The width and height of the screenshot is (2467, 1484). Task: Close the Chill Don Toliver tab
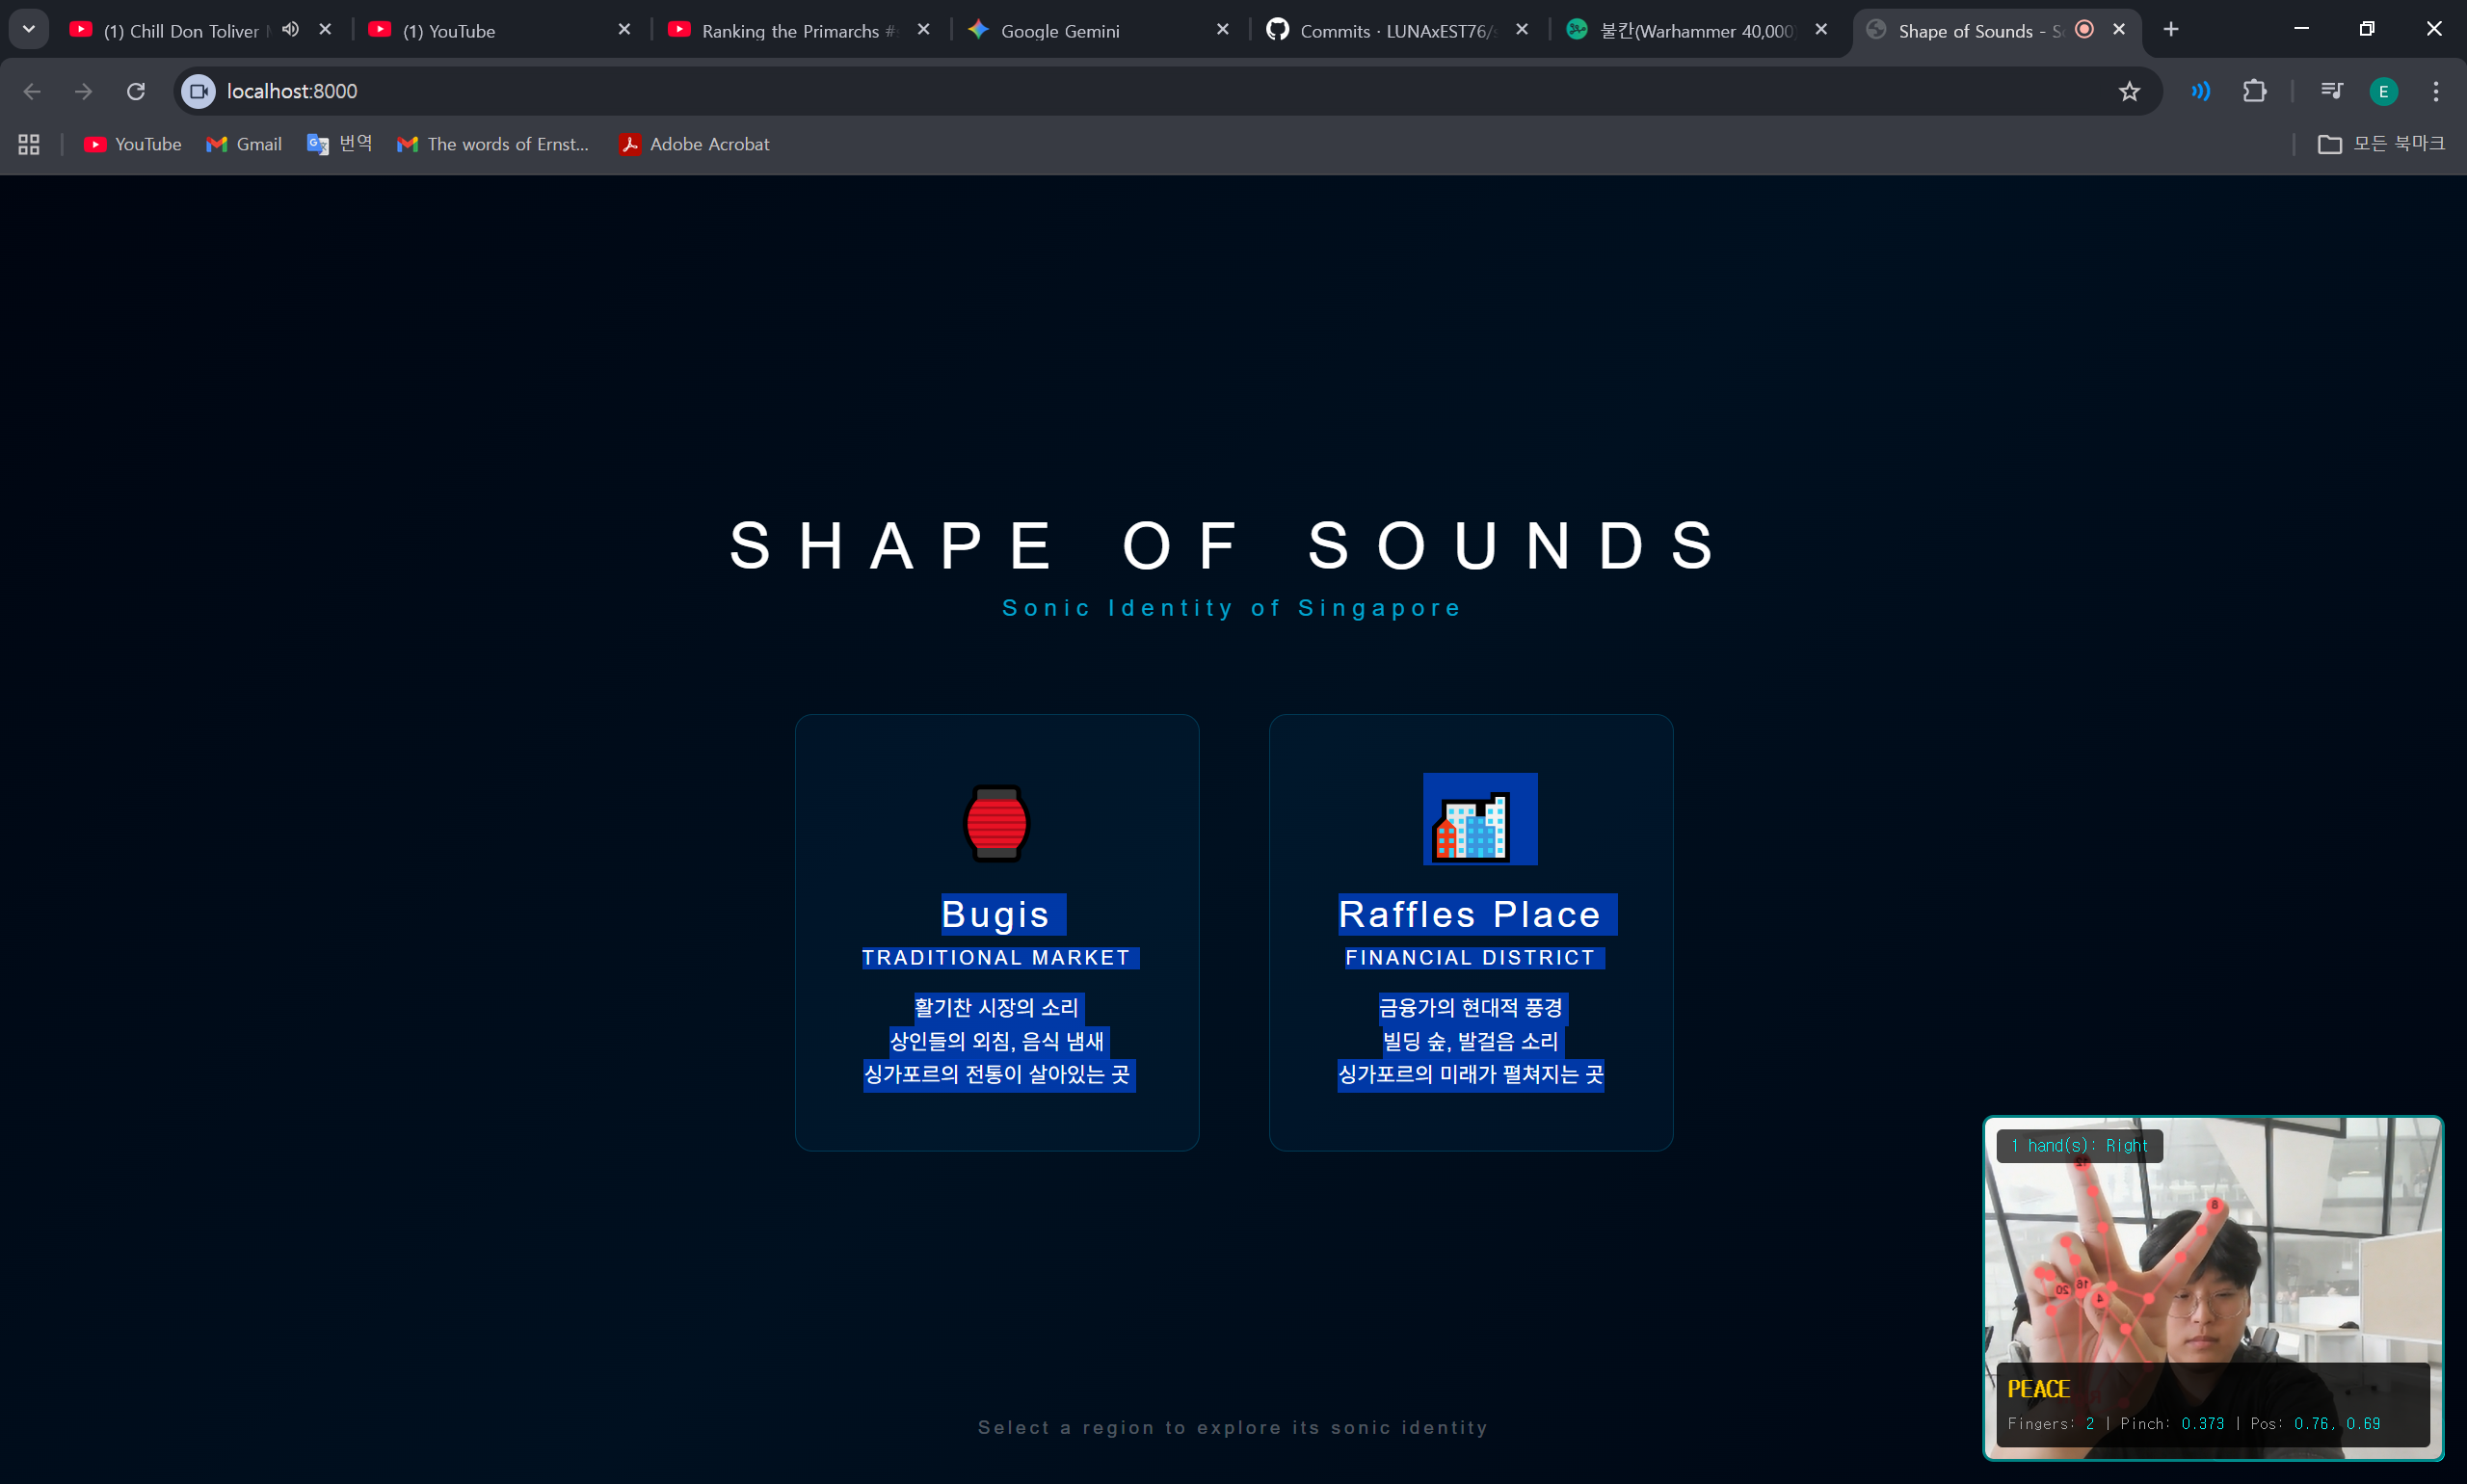coord(325,30)
